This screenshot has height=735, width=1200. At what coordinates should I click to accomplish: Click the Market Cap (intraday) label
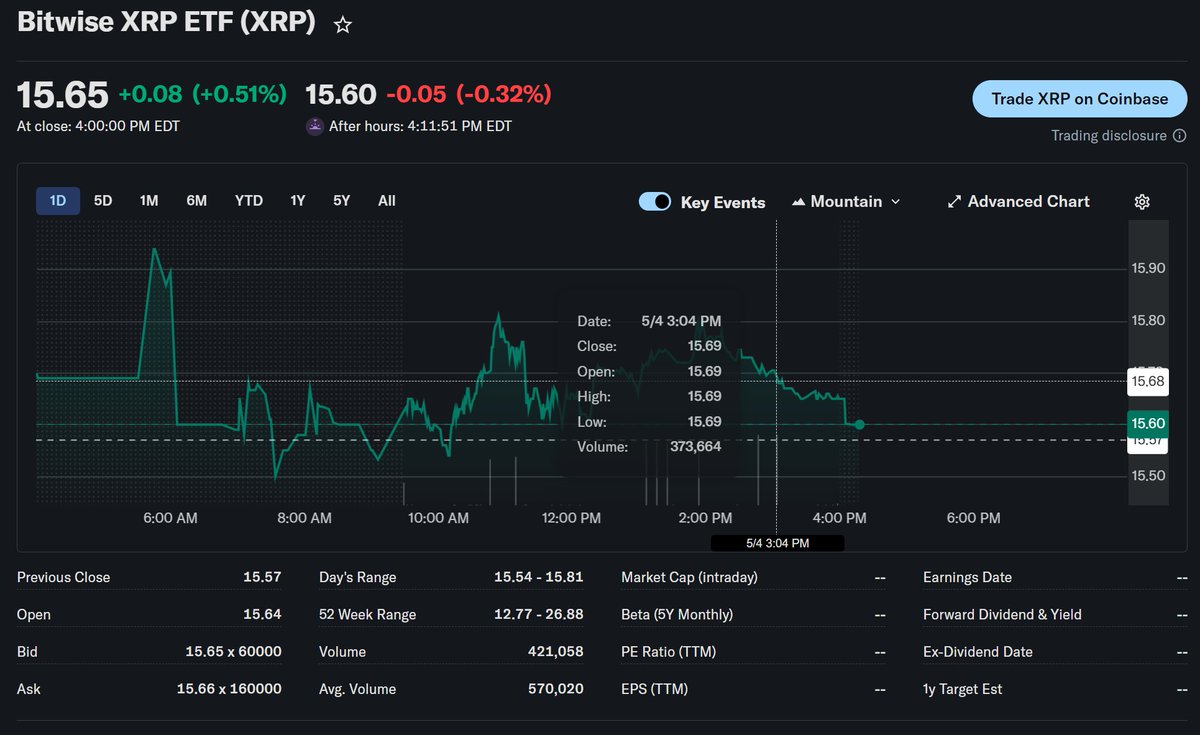tap(689, 577)
